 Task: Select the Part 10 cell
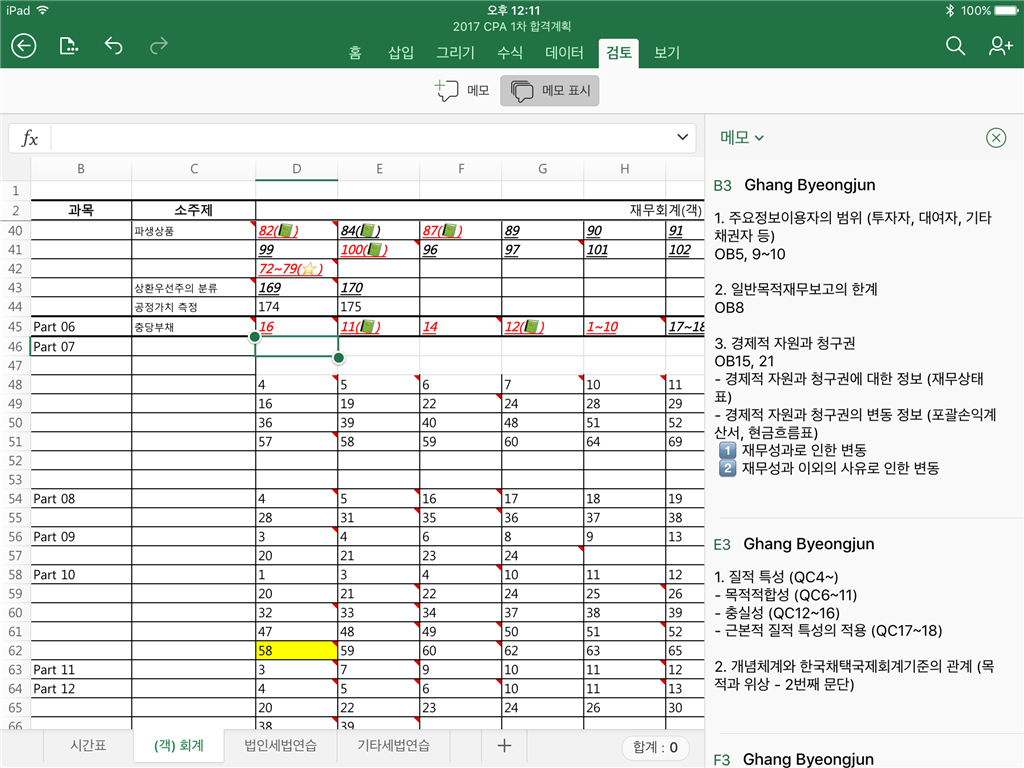(81, 575)
